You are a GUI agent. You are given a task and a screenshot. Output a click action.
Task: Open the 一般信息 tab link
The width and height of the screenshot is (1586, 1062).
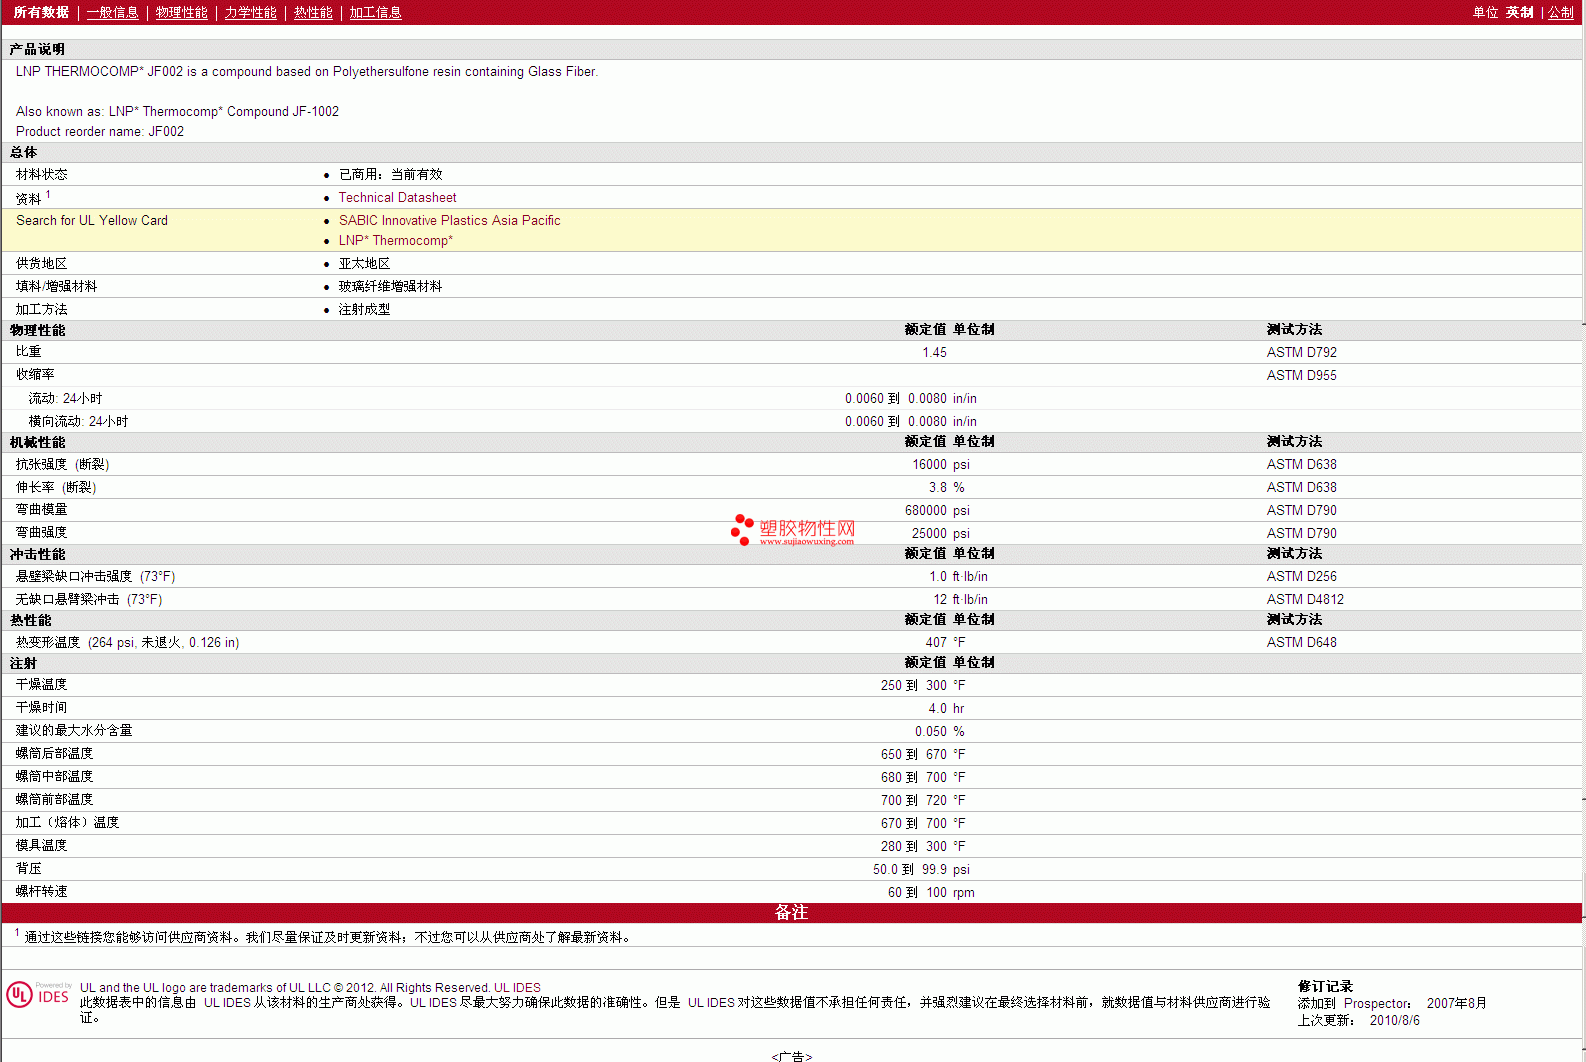point(112,12)
